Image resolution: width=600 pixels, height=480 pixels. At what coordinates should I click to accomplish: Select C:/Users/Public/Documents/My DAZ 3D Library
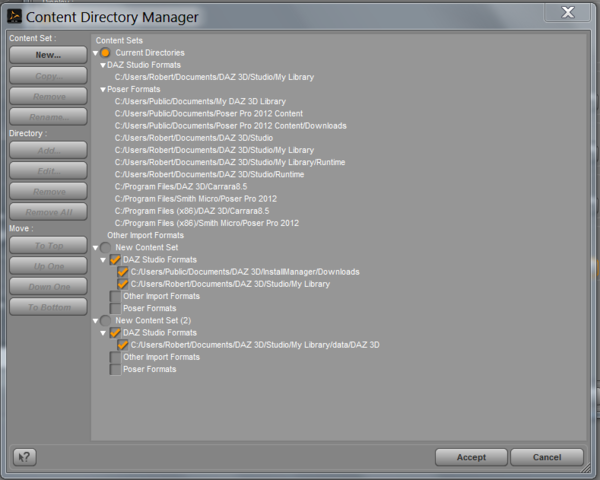[x=200, y=101]
